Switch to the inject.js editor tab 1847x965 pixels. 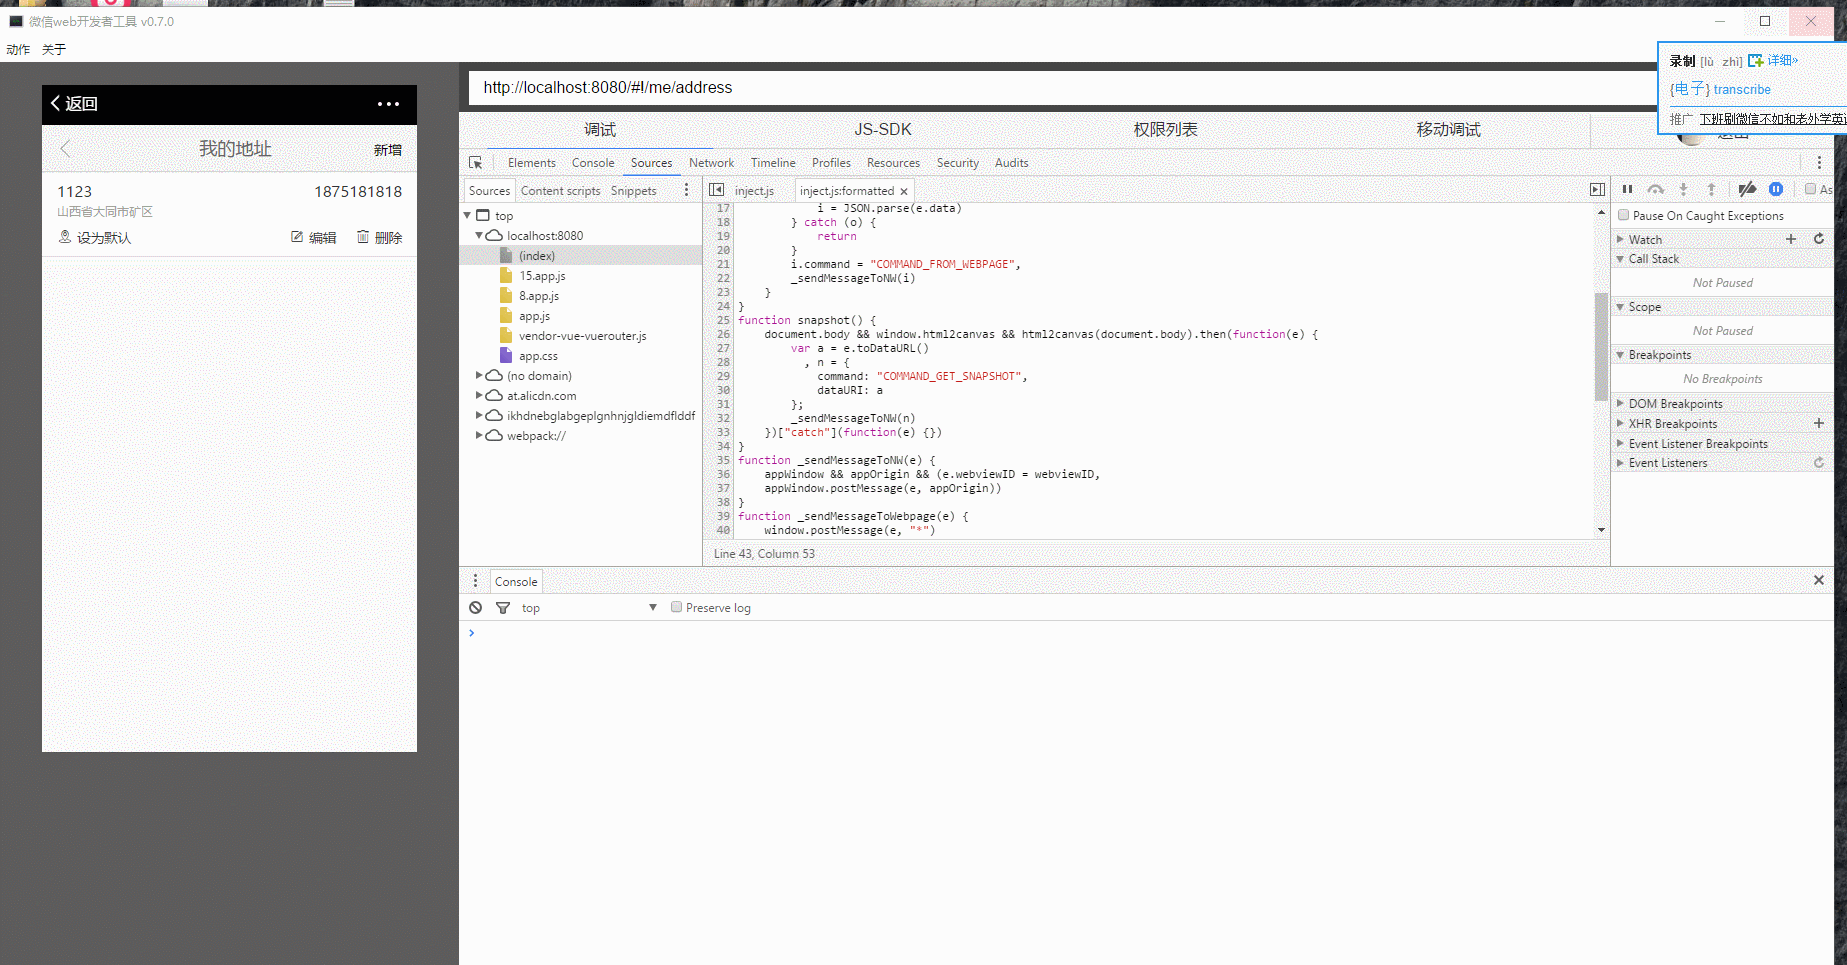point(754,191)
